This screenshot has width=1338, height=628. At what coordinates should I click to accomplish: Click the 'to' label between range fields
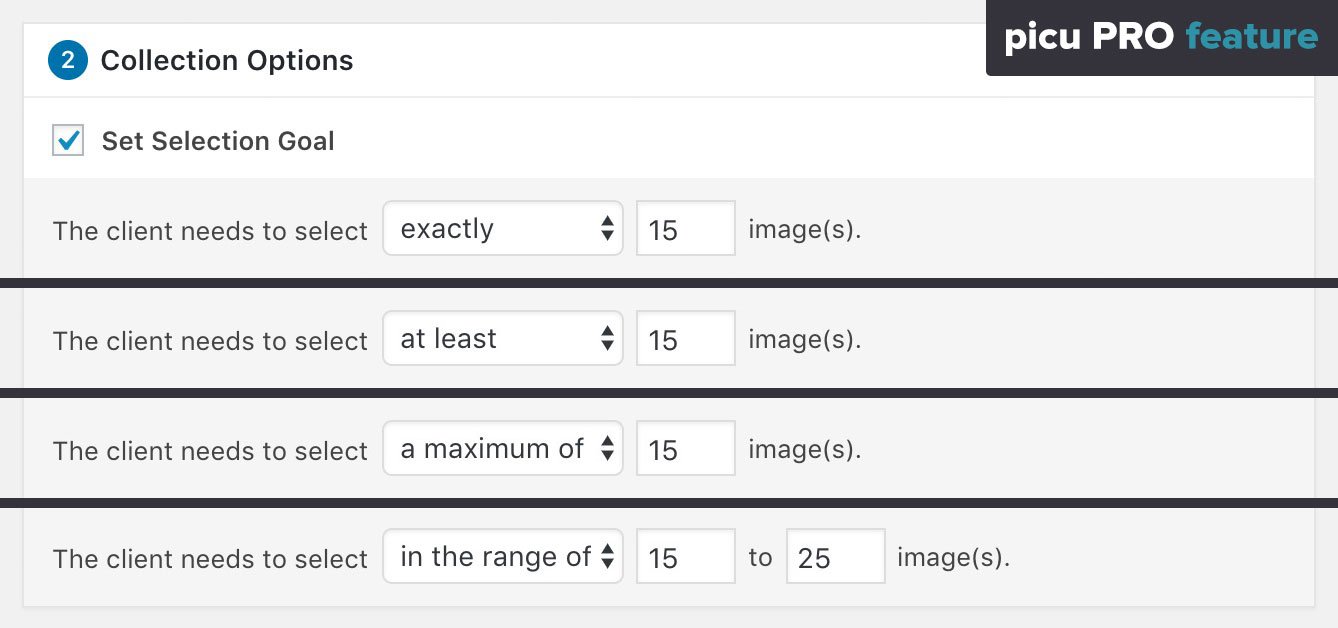click(761, 557)
